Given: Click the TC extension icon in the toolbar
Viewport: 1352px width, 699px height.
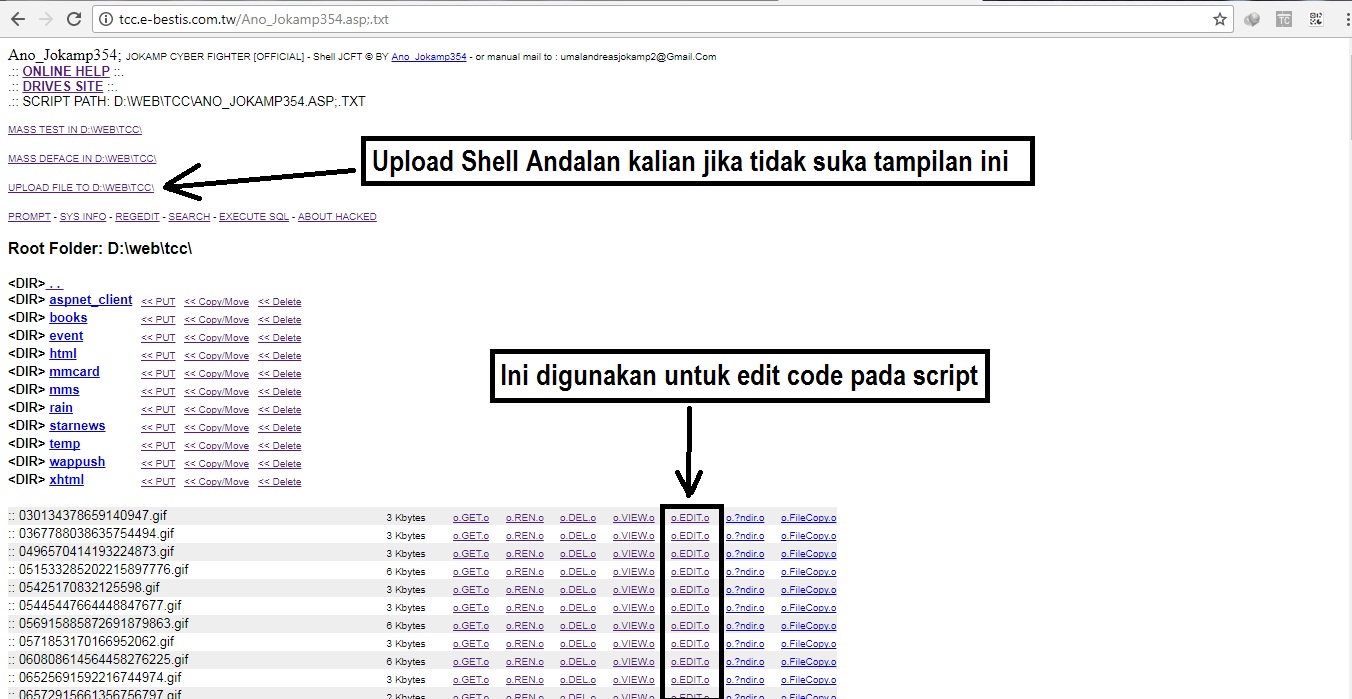Looking at the screenshot, I should tap(1283, 18).
